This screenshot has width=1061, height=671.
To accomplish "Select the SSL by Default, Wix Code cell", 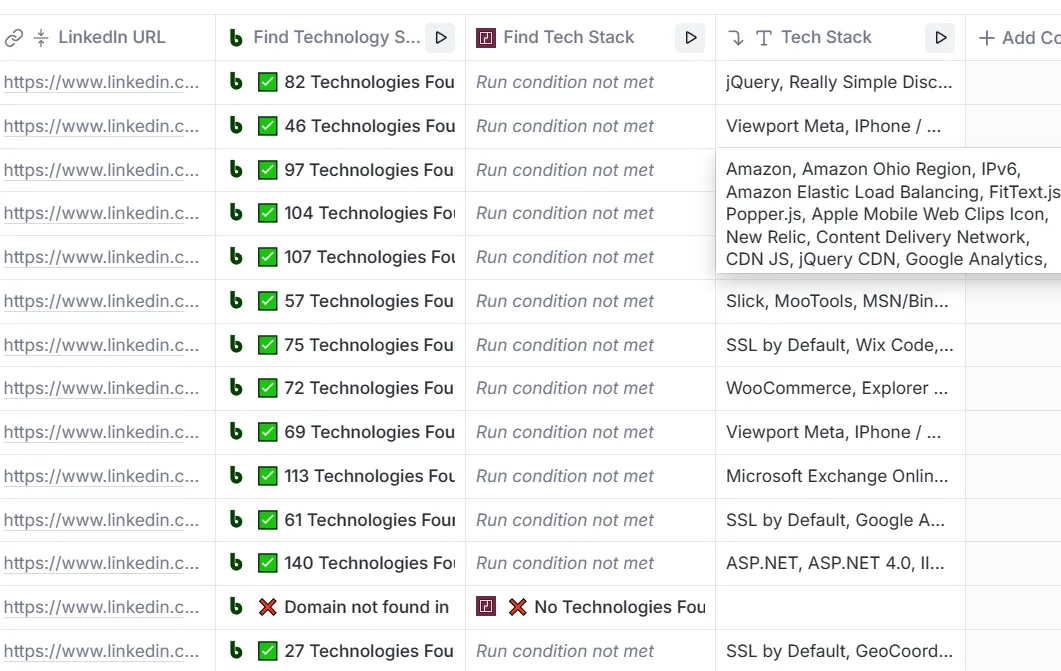I will 840,345.
